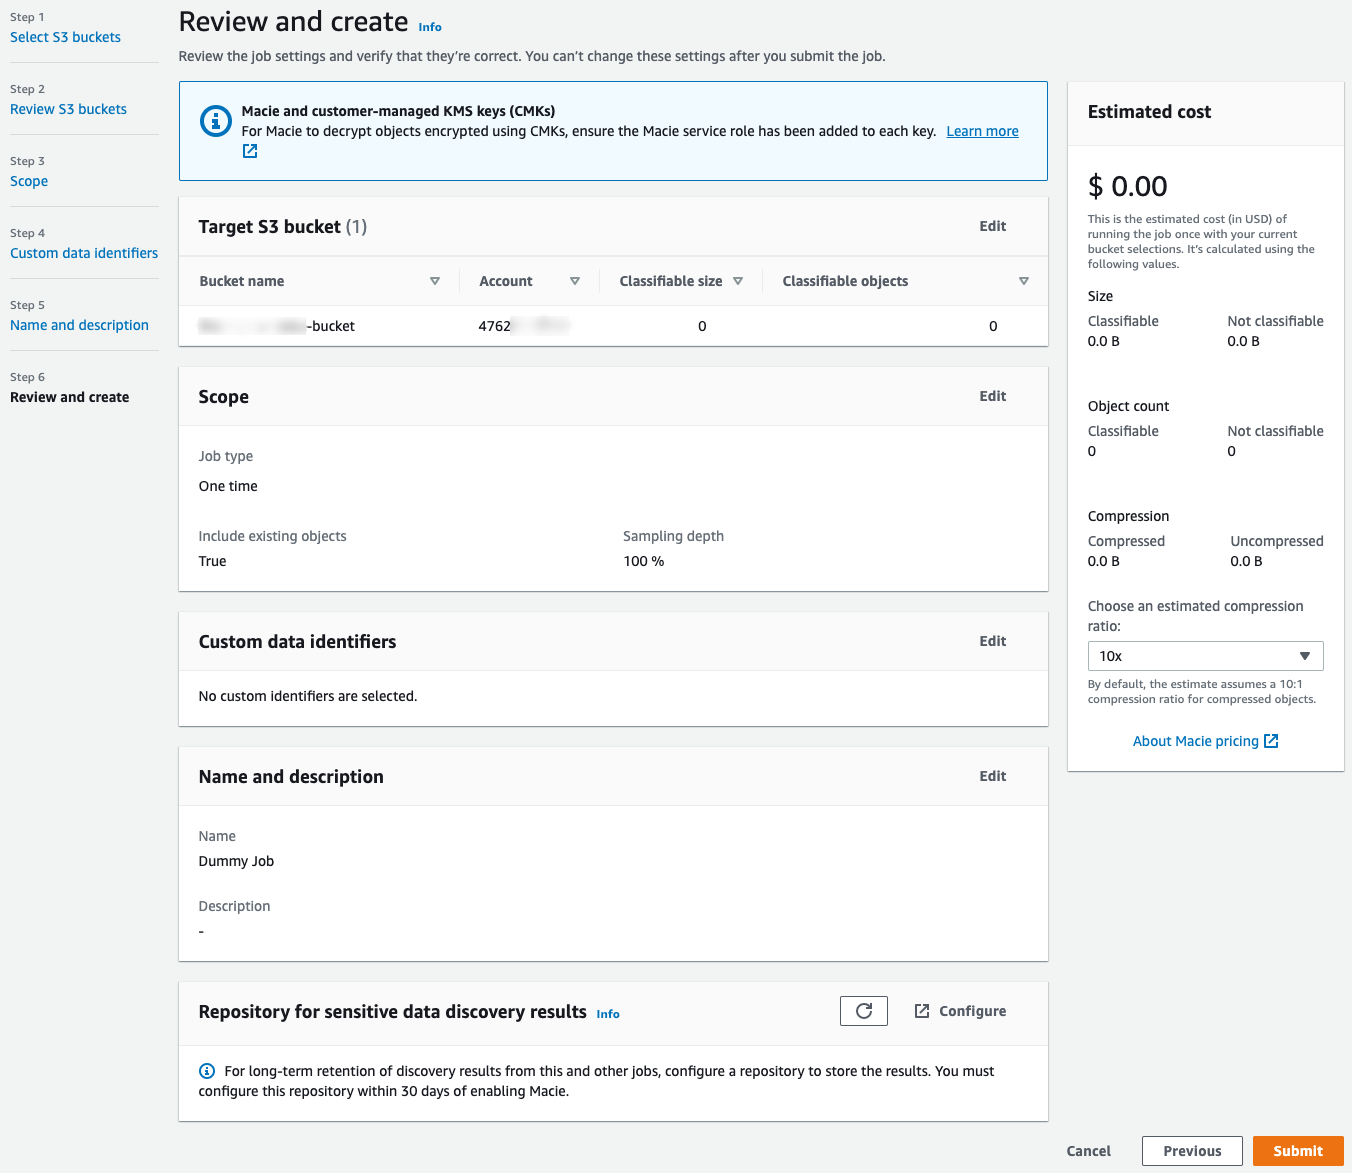Open the Classifiable size filter dropdown
1352x1173 pixels.
pyautogui.click(x=739, y=281)
